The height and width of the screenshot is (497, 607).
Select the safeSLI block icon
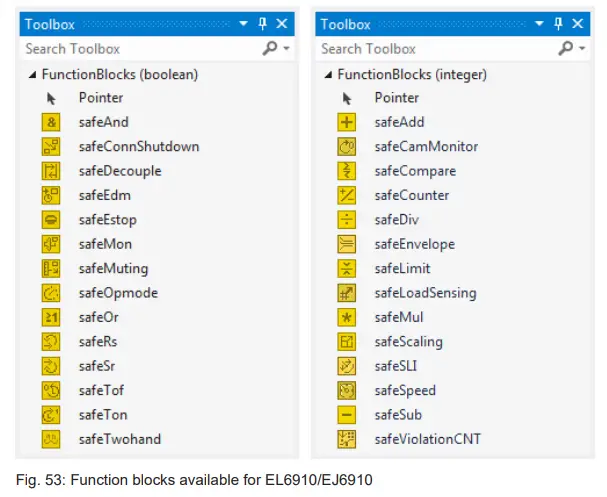(346, 366)
